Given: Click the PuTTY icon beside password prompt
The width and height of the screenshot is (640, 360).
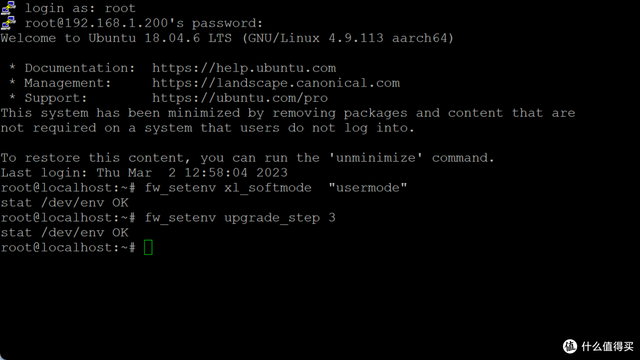Looking at the screenshot, I should click(8, 22).
